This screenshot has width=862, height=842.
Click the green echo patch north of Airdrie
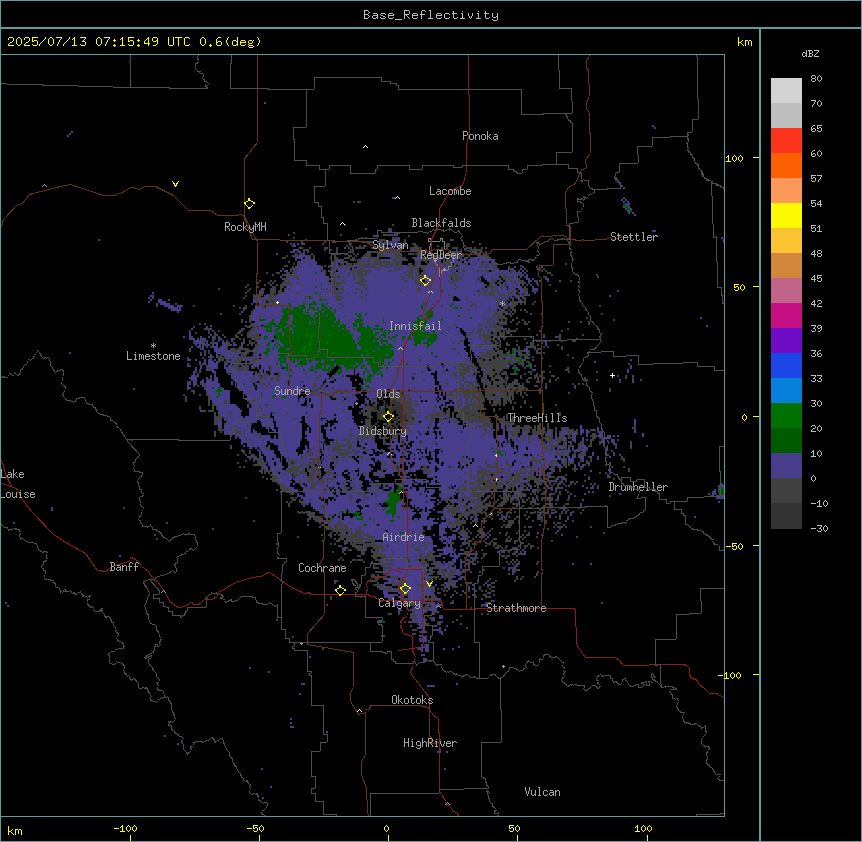click(x=394, y=500)
